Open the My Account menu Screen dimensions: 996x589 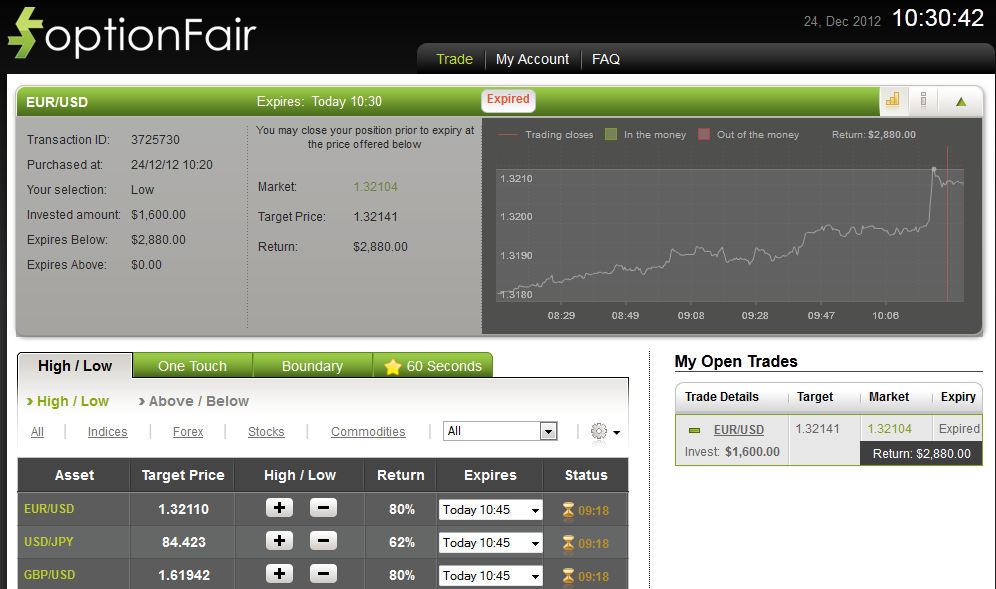pos(532,59)
